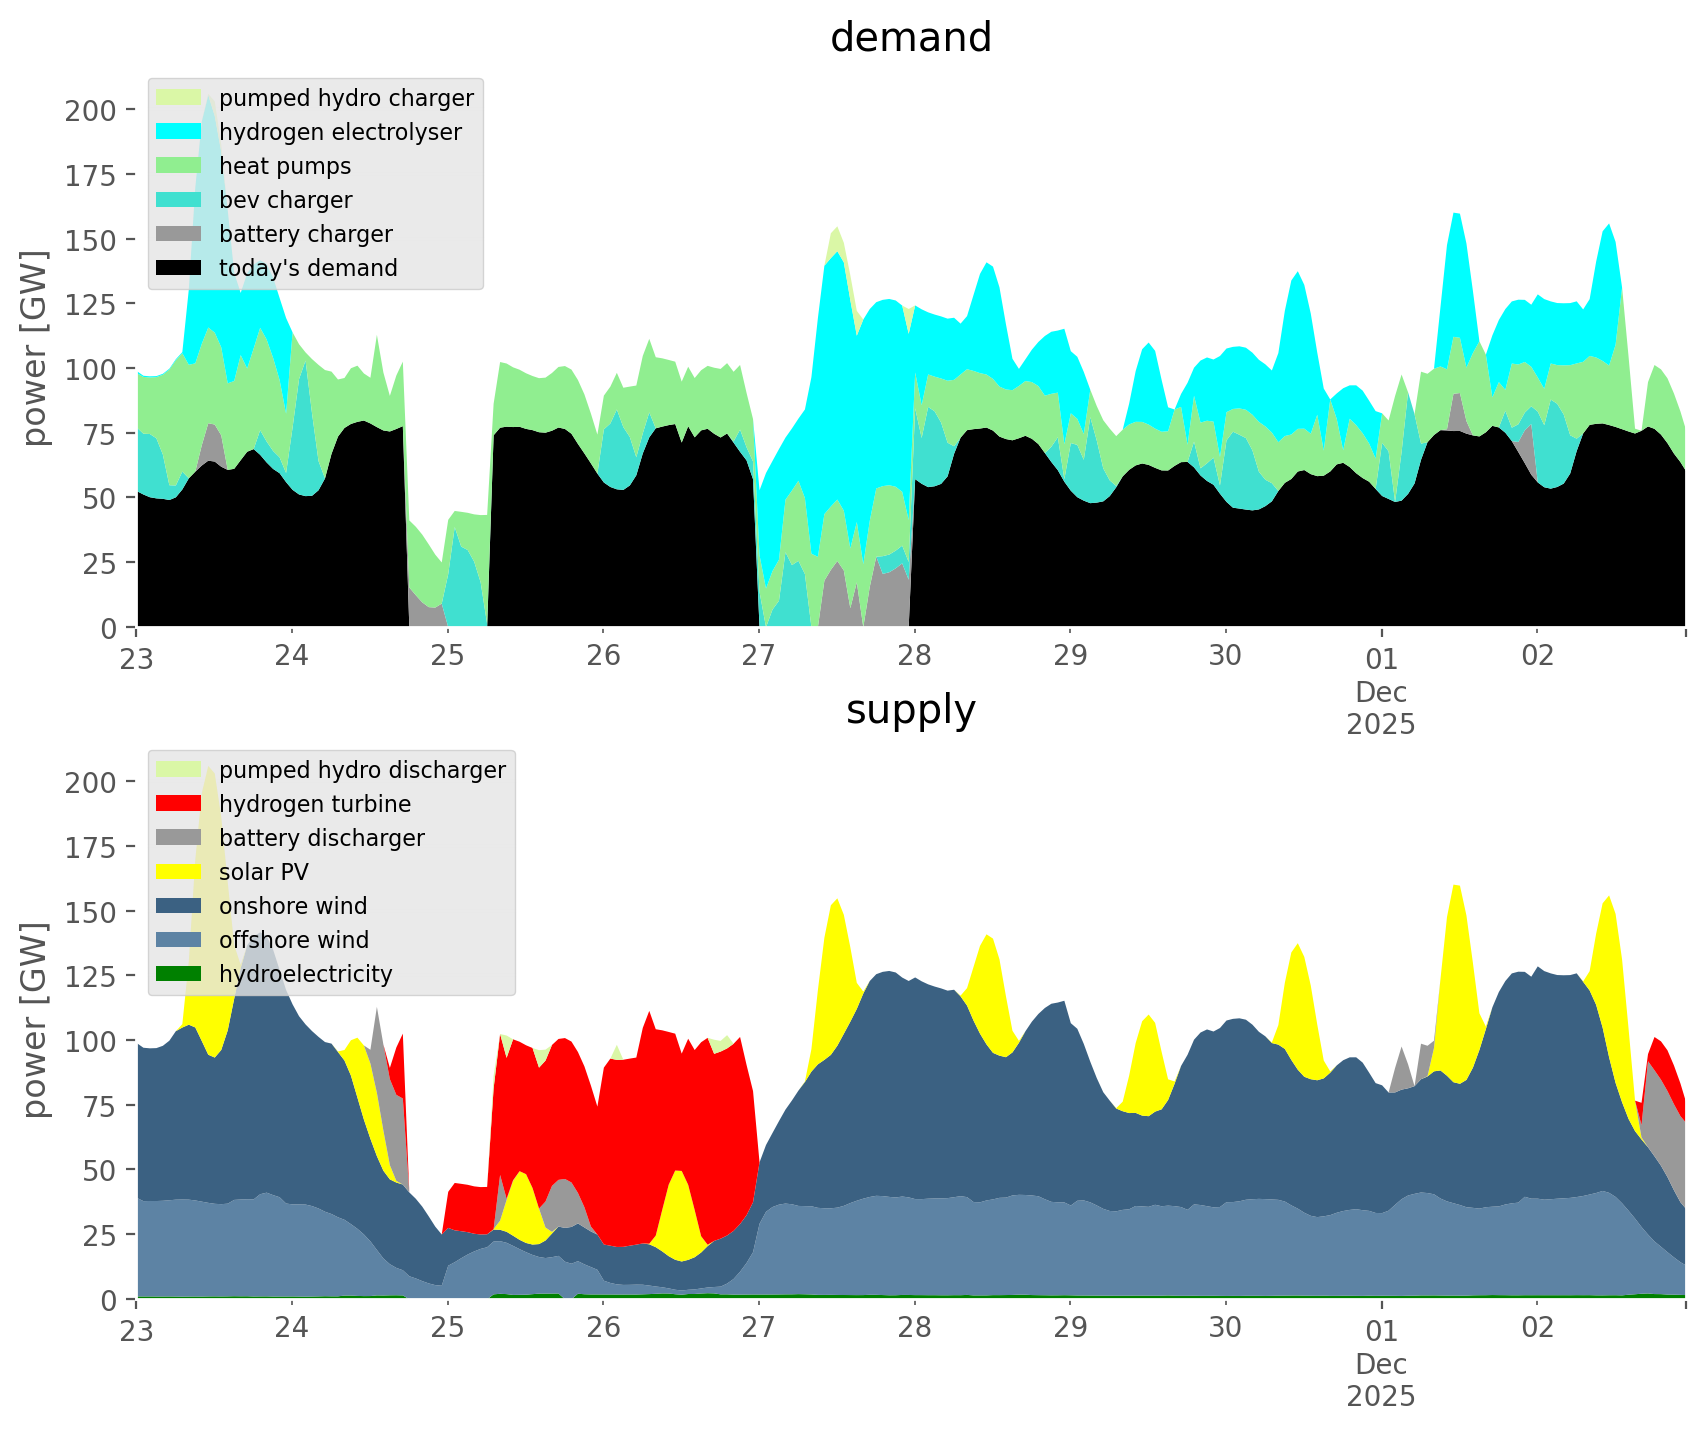
Task: Click the green hydroelectricity legend swatch
Action: (x=179, y=974)
